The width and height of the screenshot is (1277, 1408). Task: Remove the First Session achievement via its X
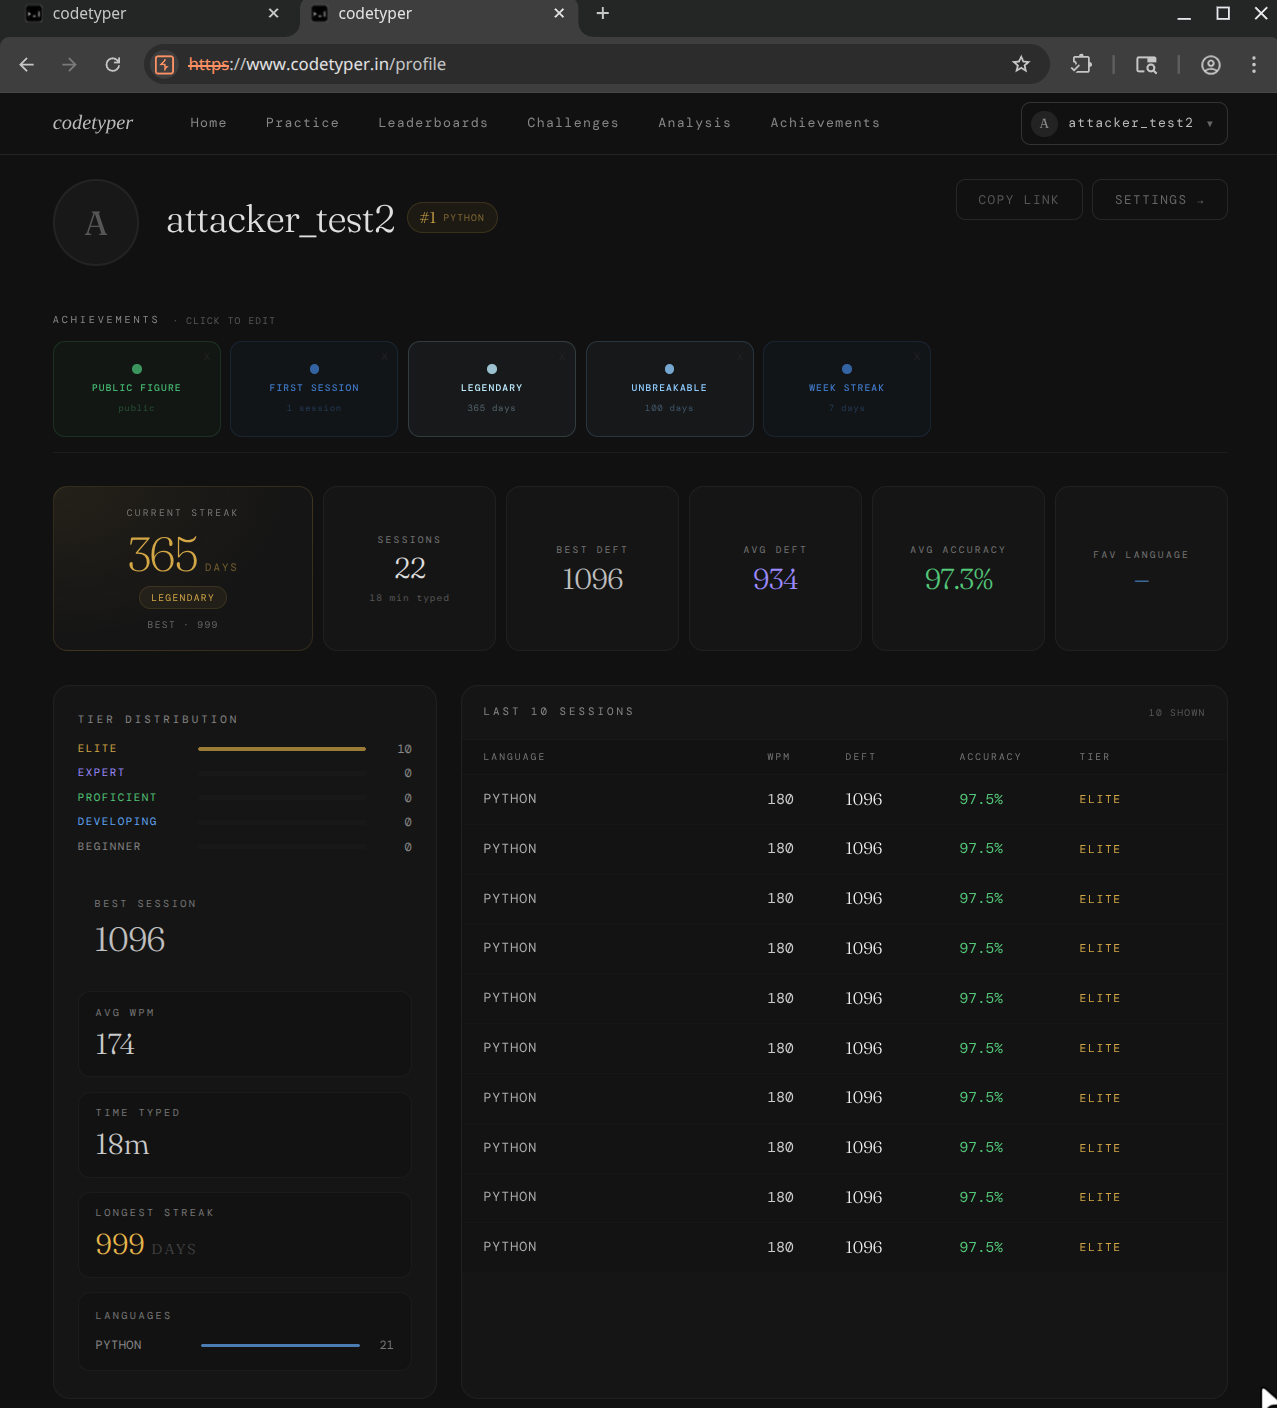[384, 356]
